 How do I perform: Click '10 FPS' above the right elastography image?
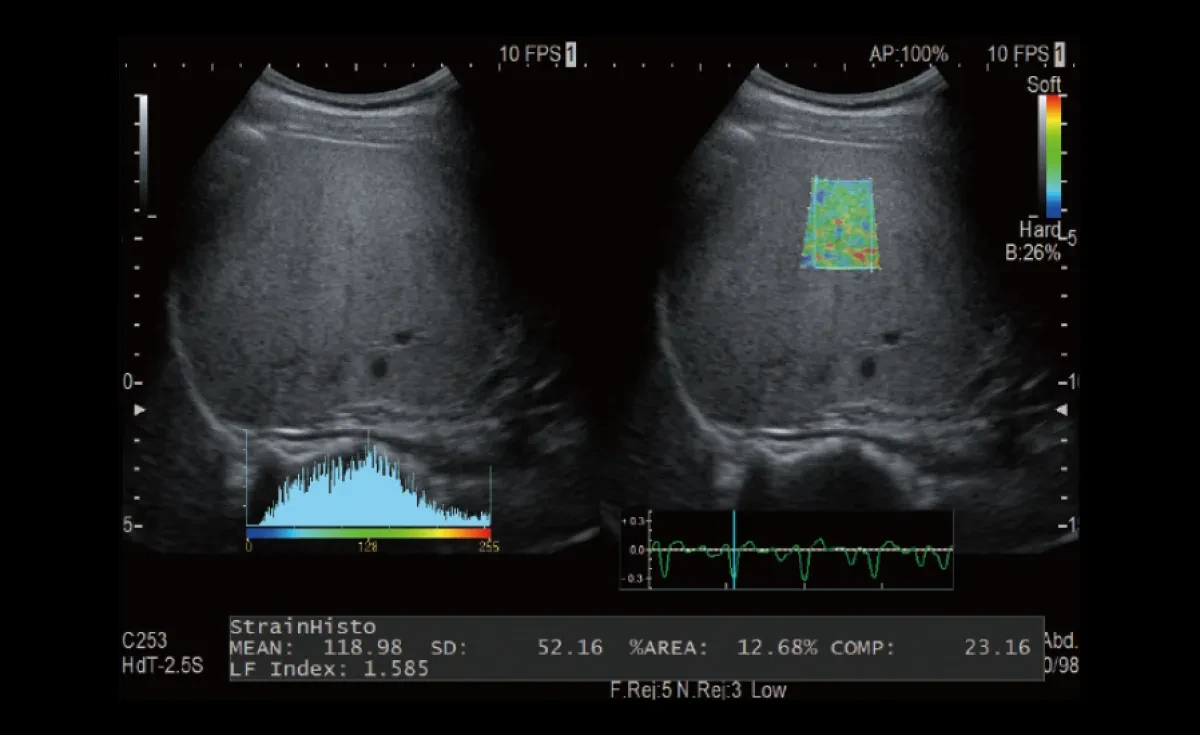pyautogui.click(x=1018, y=54)
